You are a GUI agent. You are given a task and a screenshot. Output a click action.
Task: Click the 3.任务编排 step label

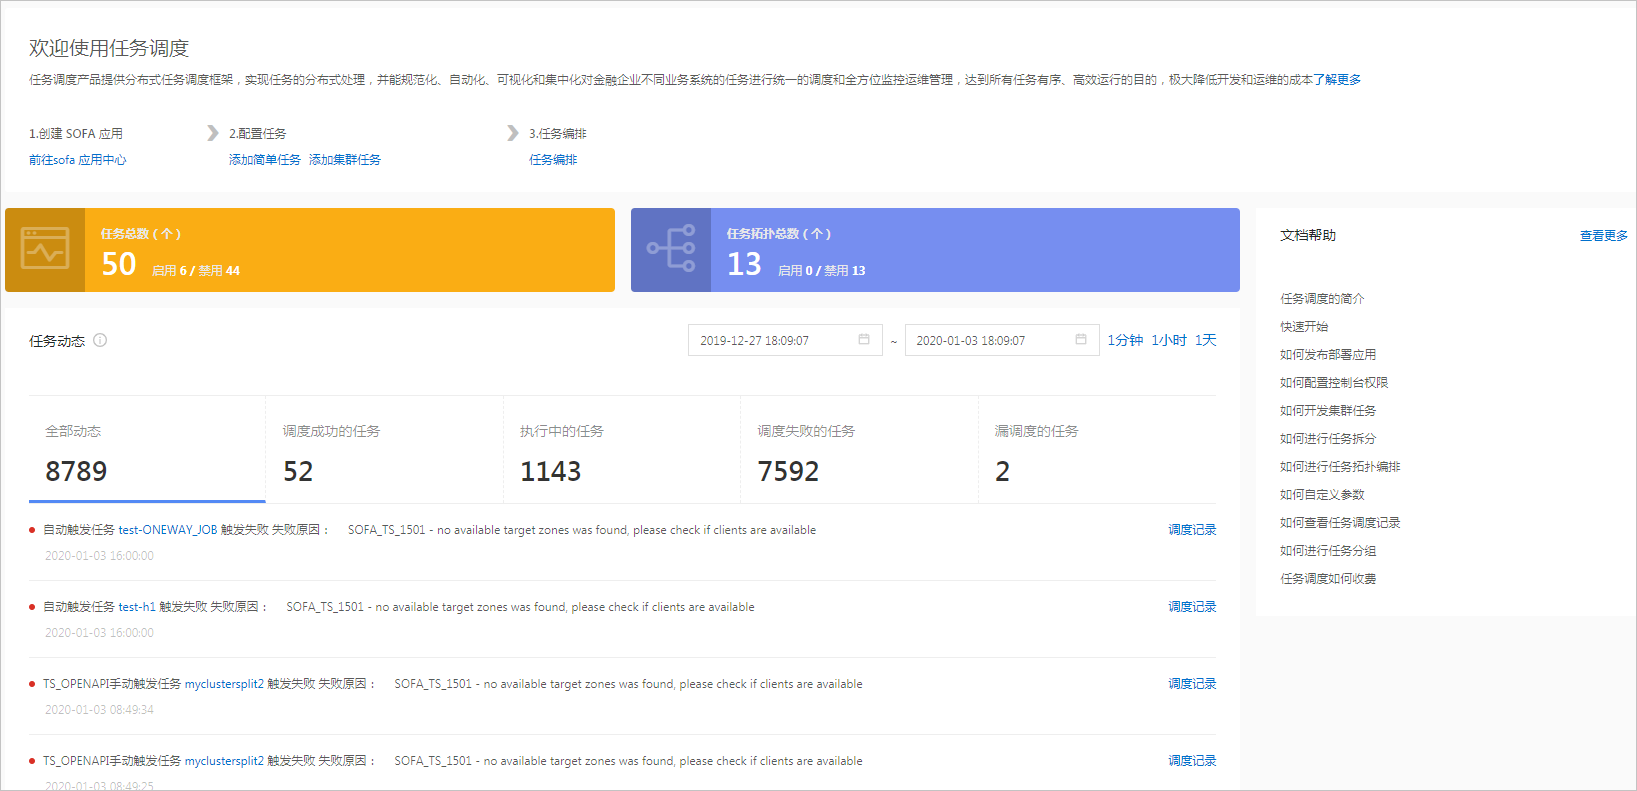click(558, 134)
